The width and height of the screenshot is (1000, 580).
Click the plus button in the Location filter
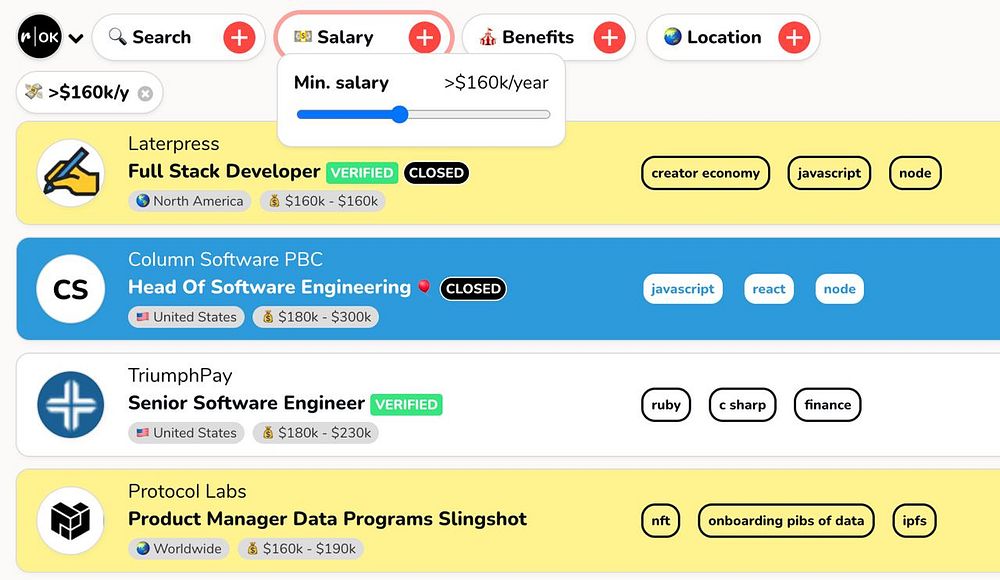tap(794, 38)
